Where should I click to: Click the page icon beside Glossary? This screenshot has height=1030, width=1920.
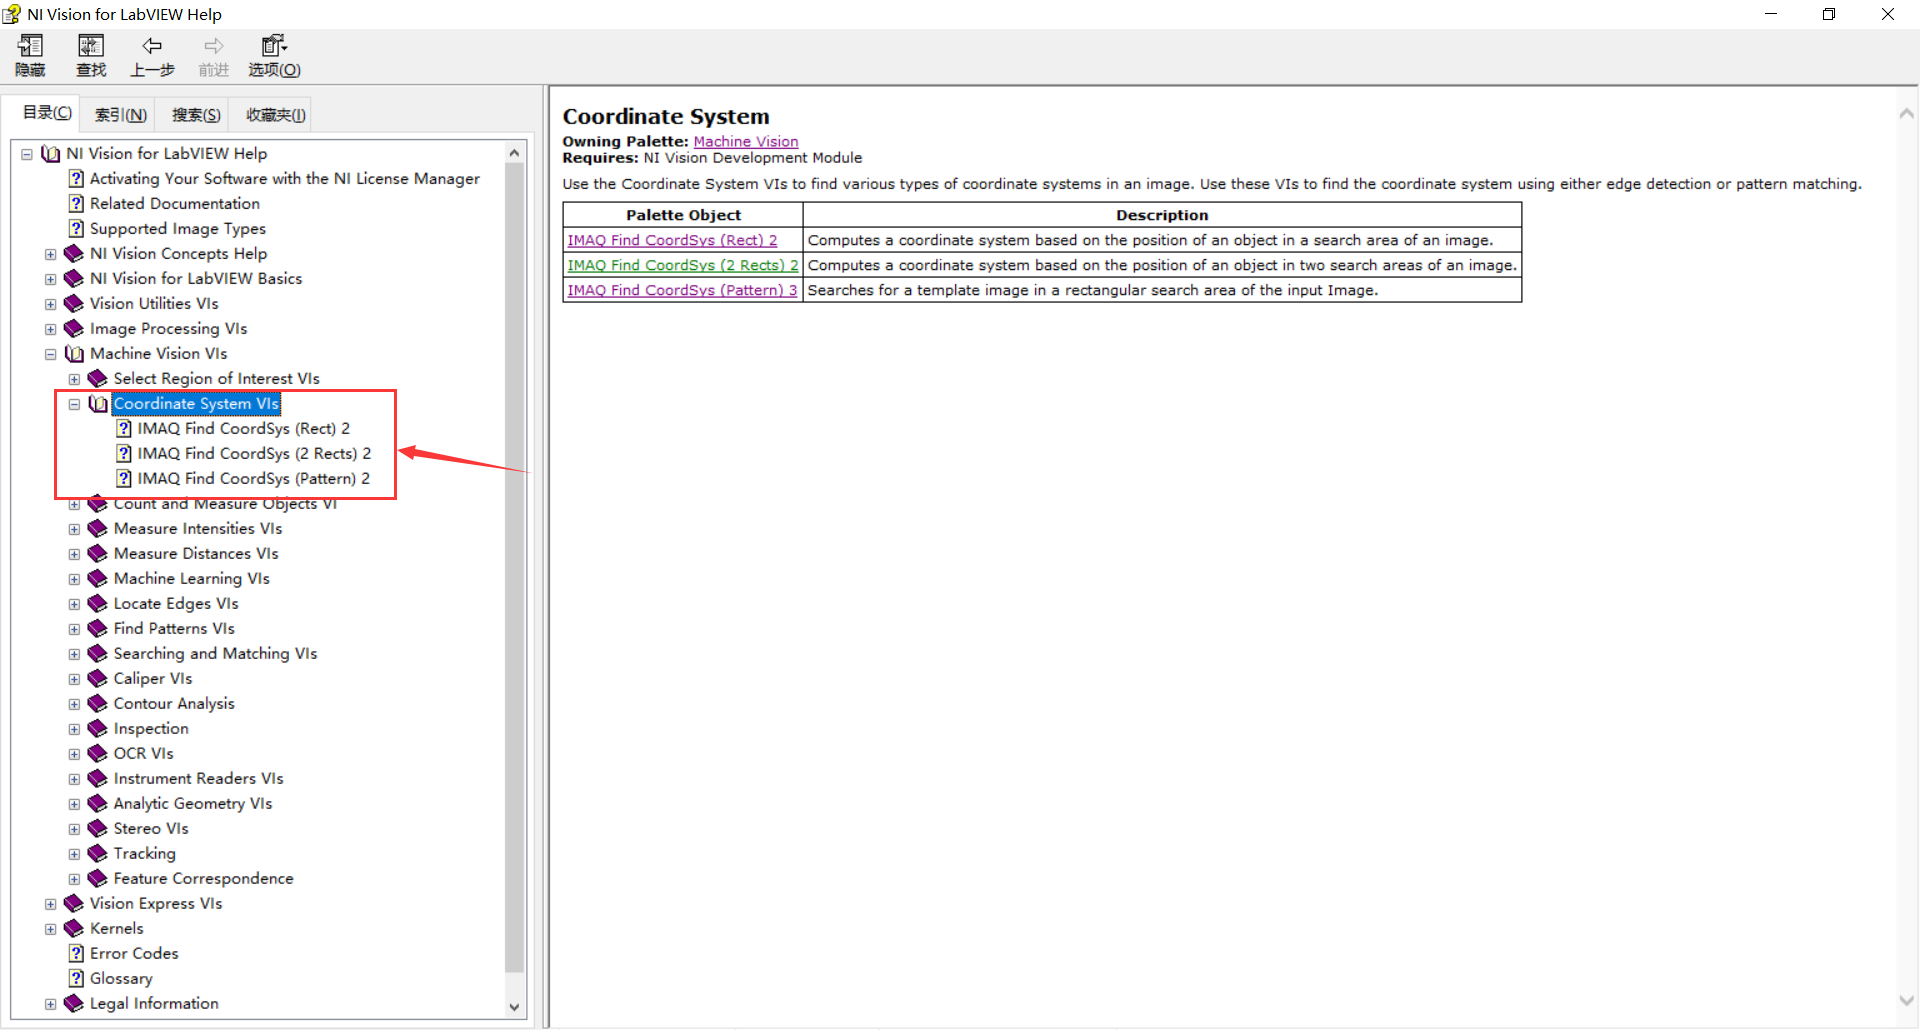click(x=76, y=979)
